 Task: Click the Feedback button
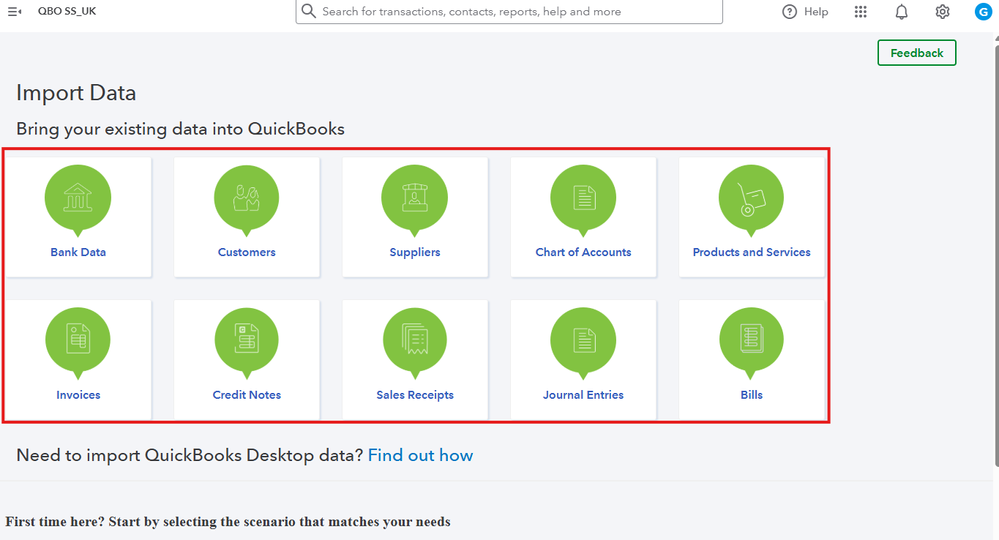tap(917, 53)
